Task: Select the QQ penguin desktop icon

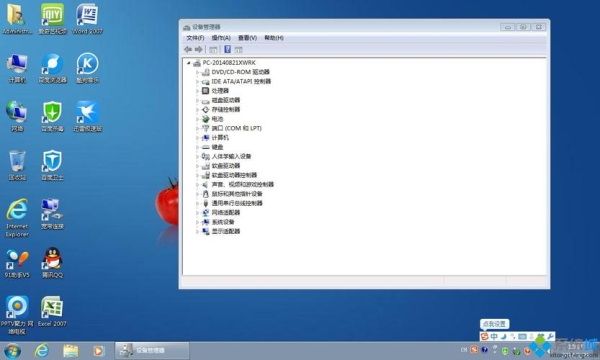Action: 52,262
